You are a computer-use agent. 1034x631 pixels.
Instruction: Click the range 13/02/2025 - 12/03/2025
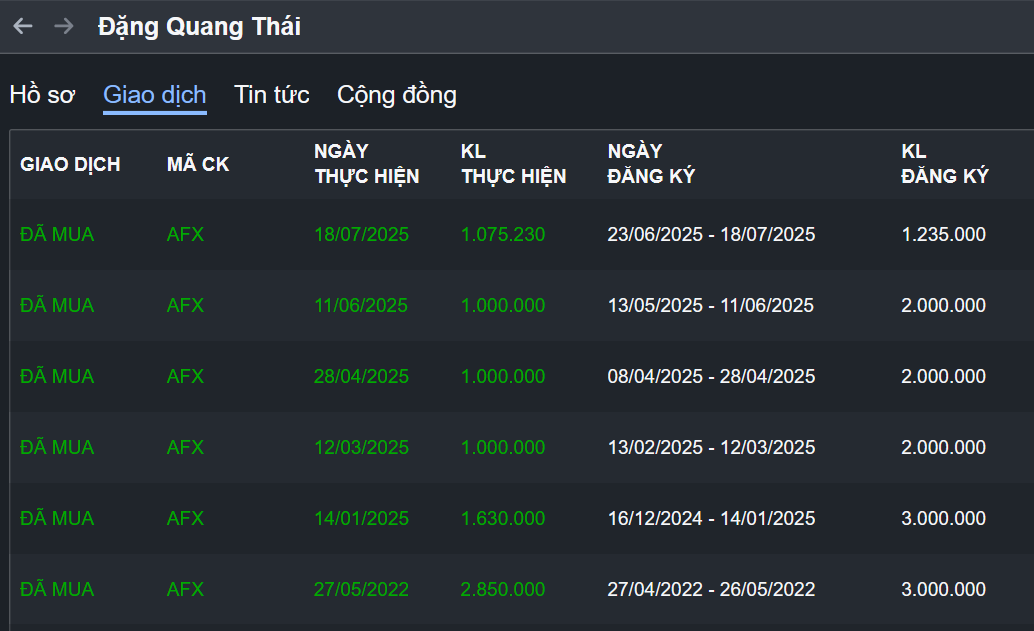[712, 447]
